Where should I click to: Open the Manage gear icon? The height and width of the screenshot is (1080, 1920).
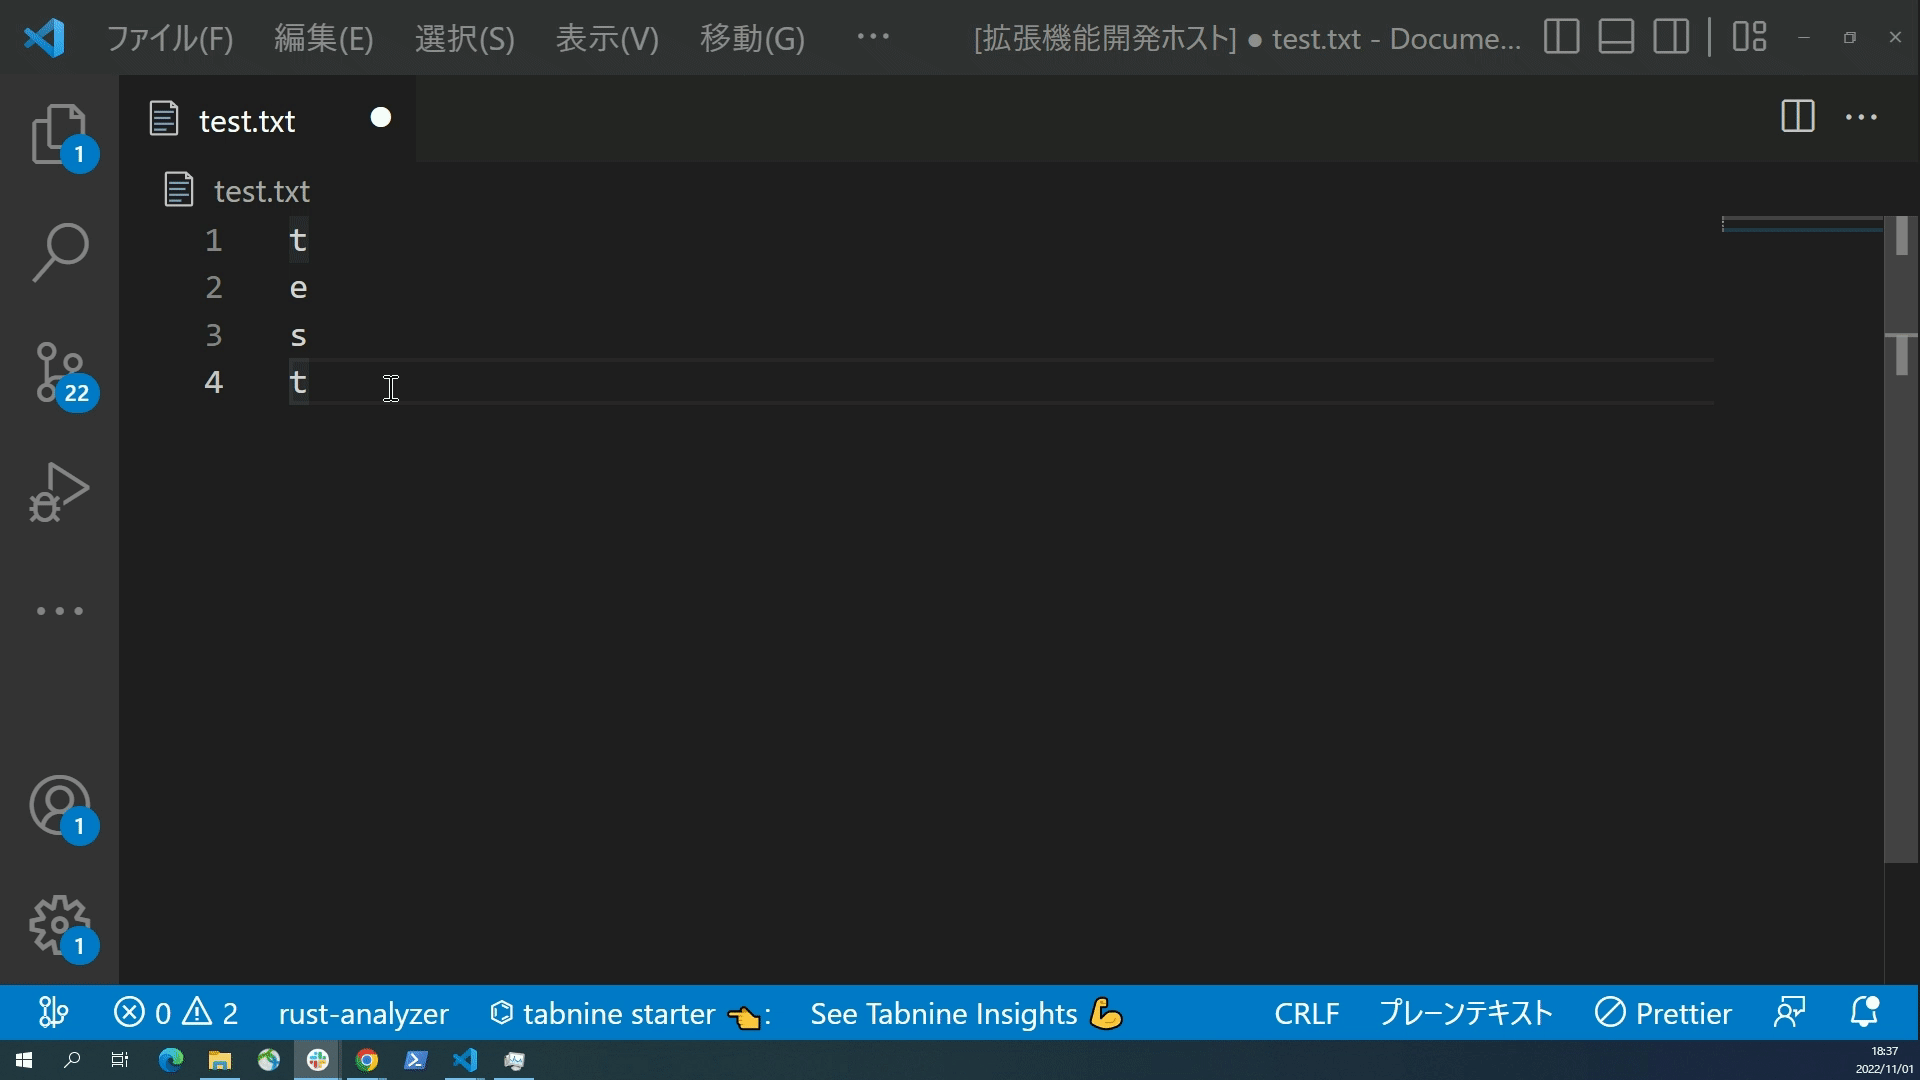[x=59, y=926]
